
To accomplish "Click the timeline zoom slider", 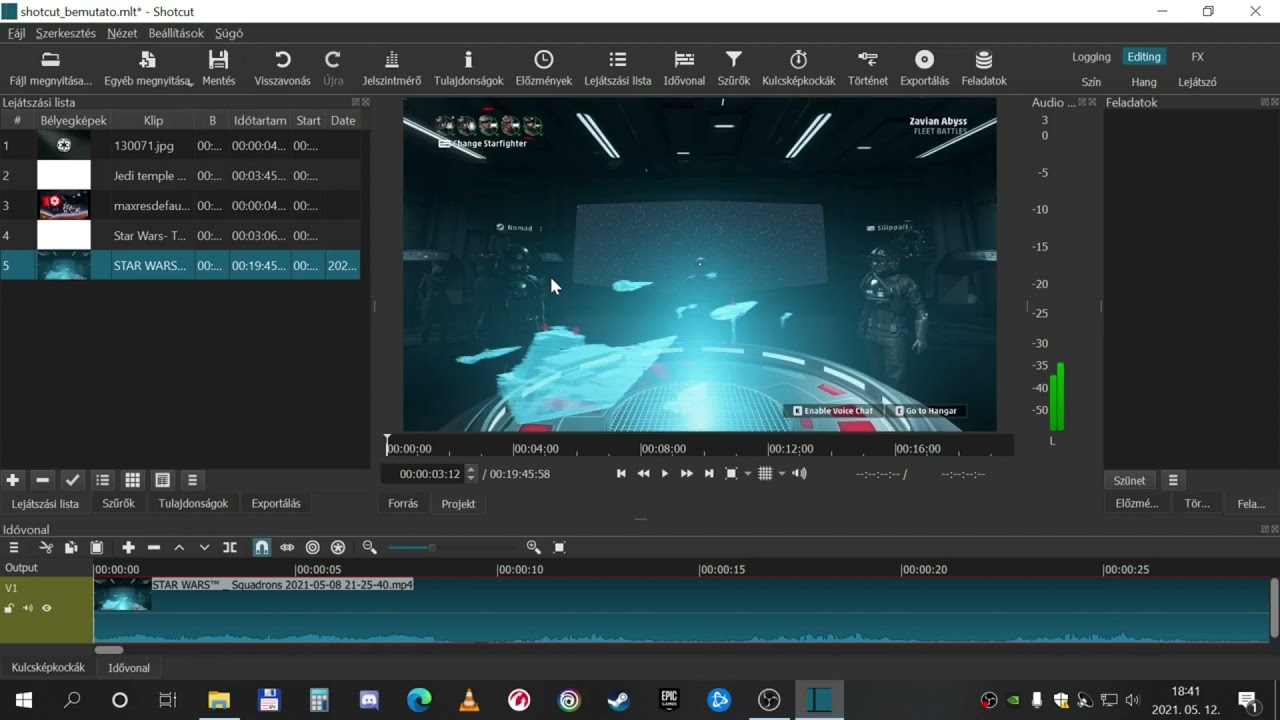I will [452, 547].
